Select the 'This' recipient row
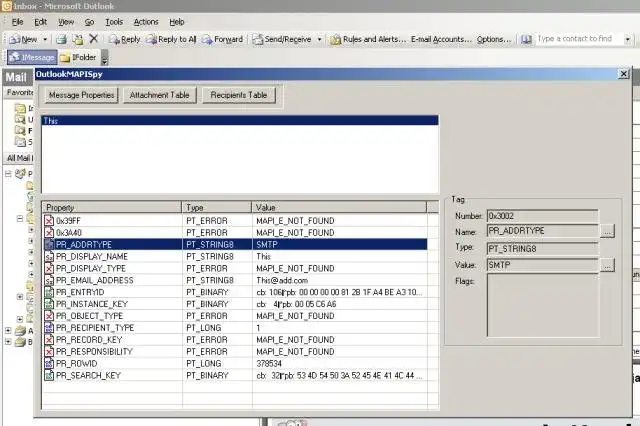Viewport: 640px width, 426px height. pos(240,121)
